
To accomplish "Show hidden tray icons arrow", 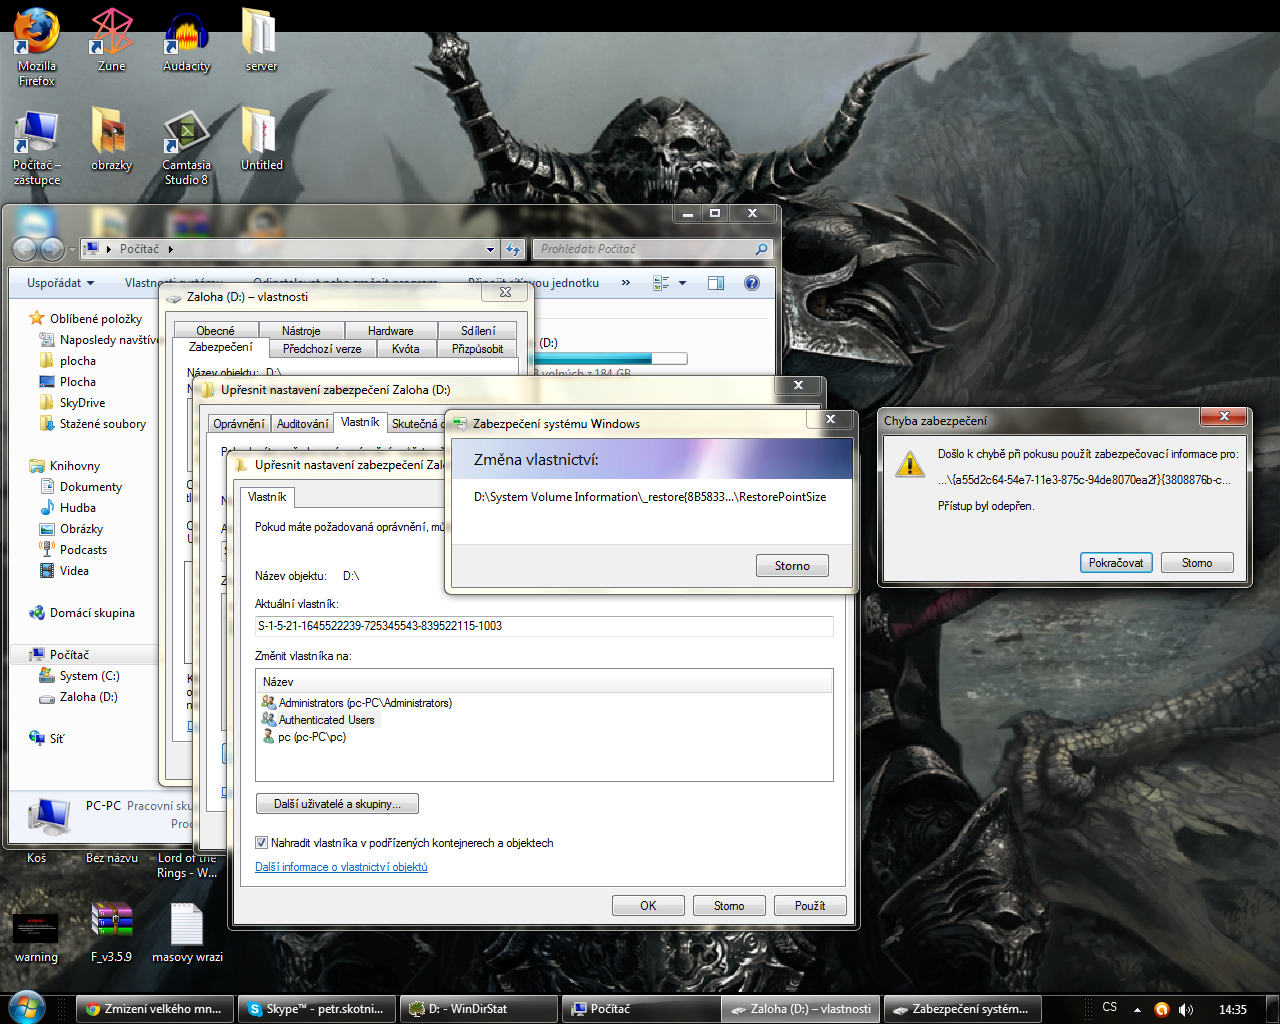I will 1137,1009.
